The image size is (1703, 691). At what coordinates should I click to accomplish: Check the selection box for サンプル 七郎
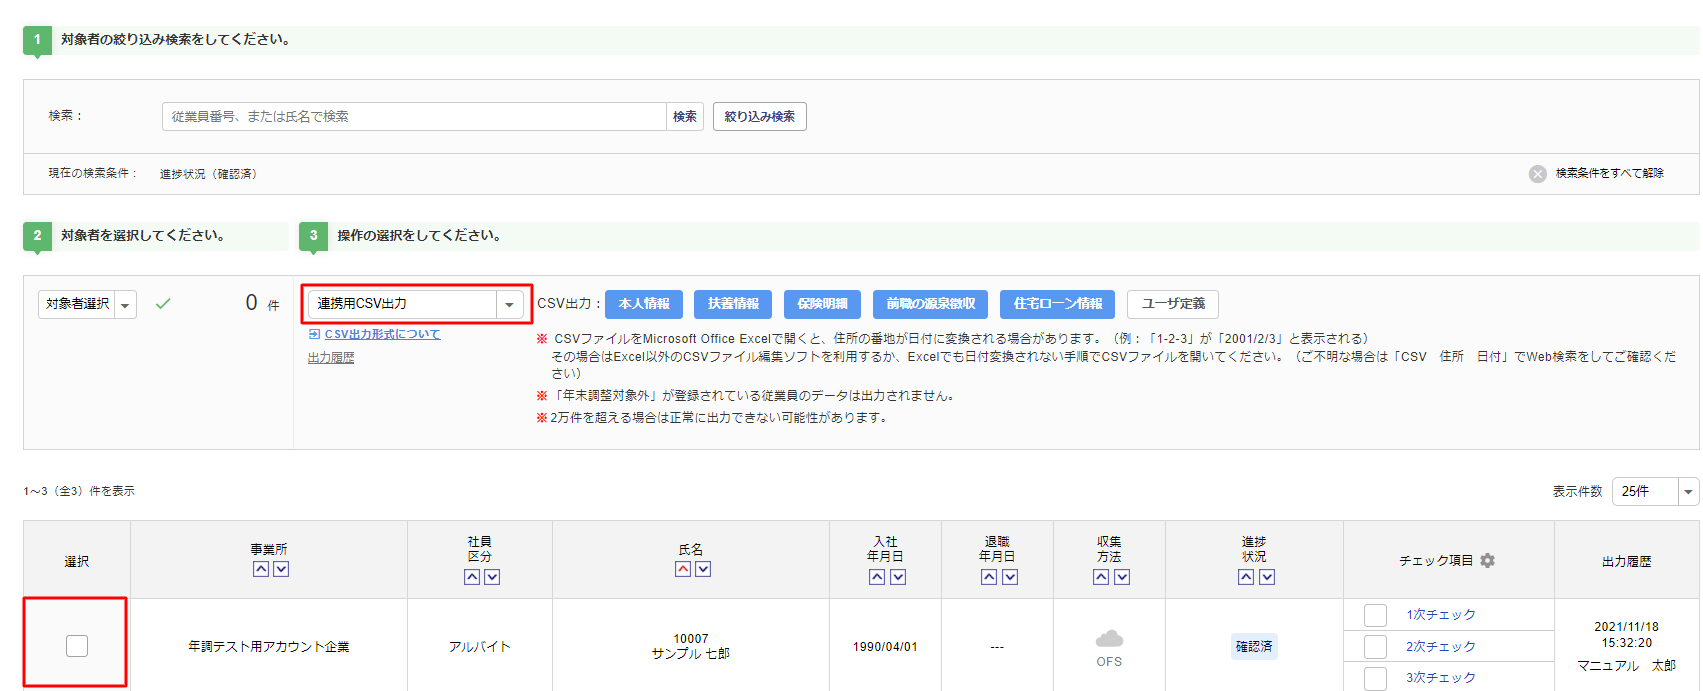(77, 646)
